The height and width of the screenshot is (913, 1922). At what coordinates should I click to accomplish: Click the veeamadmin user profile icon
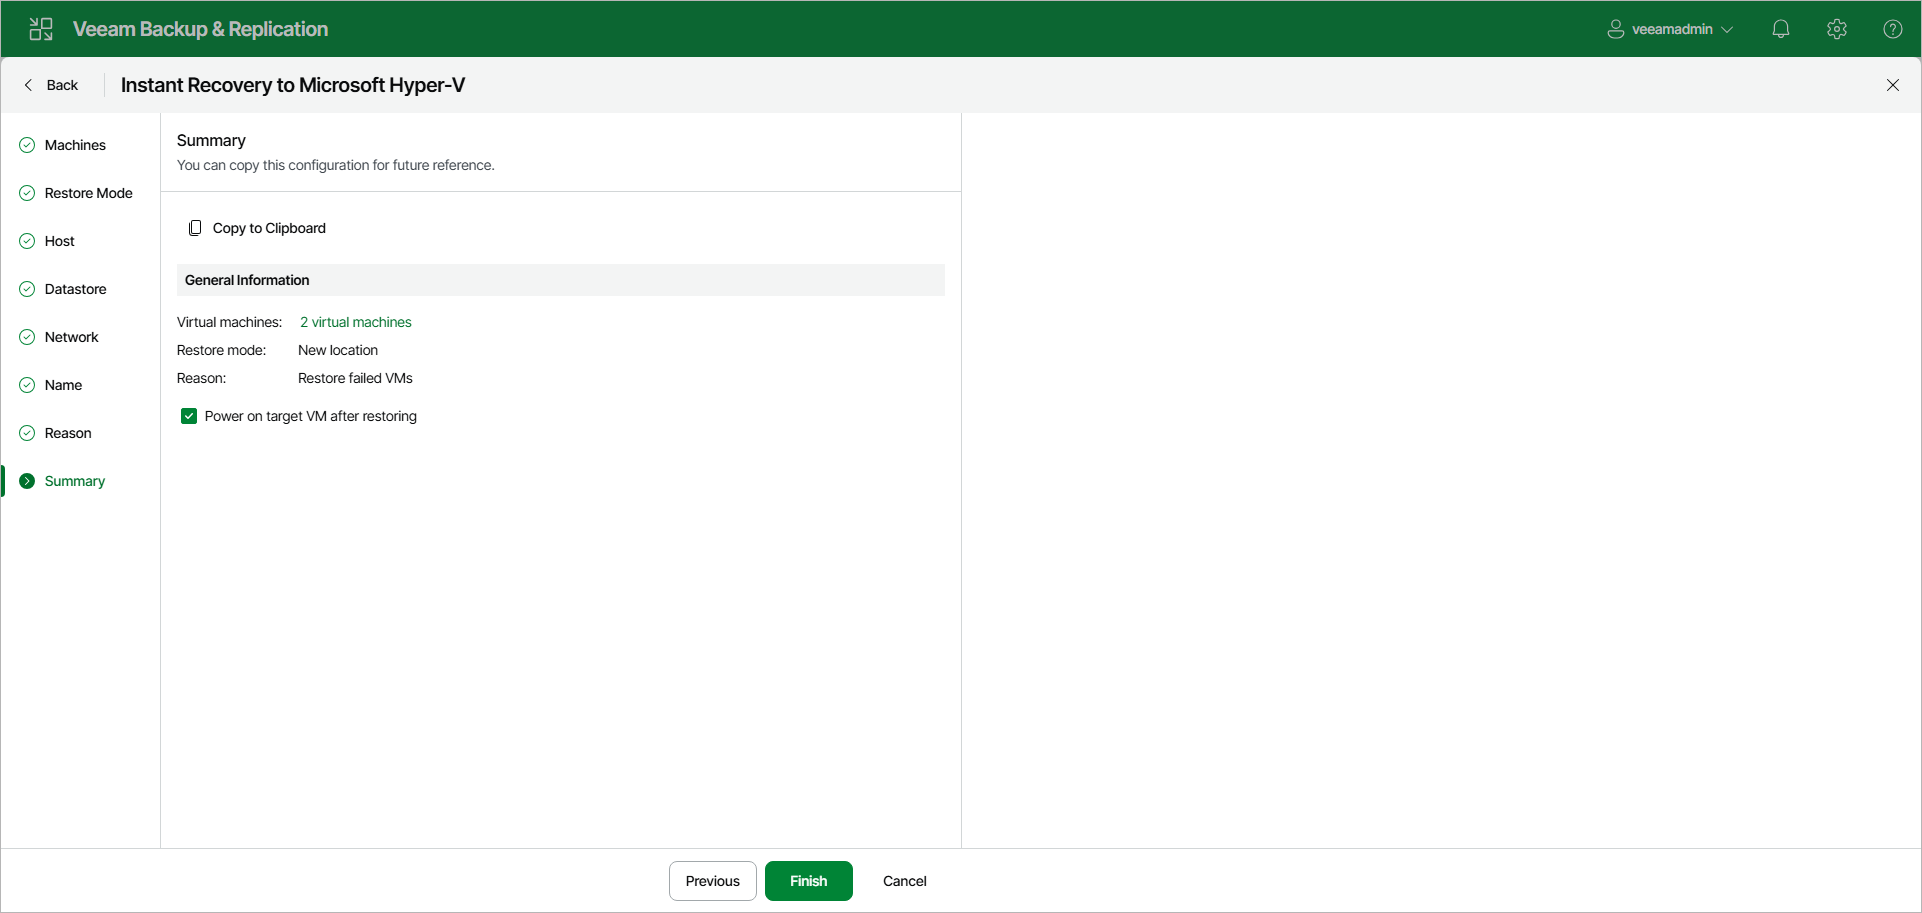point(1614,28)
